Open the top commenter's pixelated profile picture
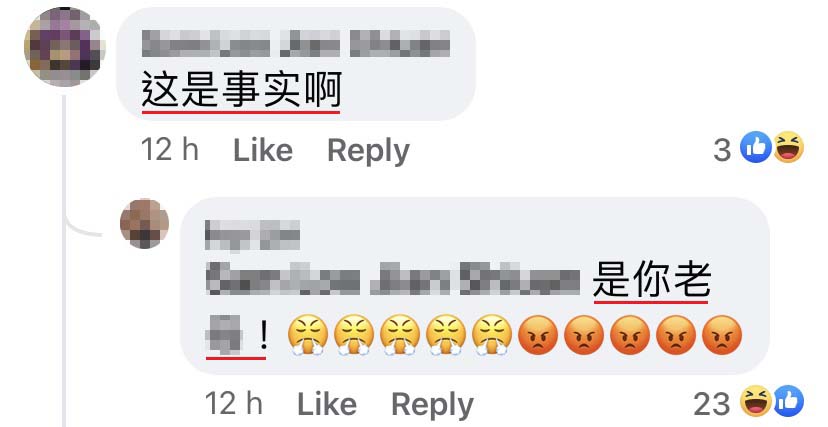 64,46
